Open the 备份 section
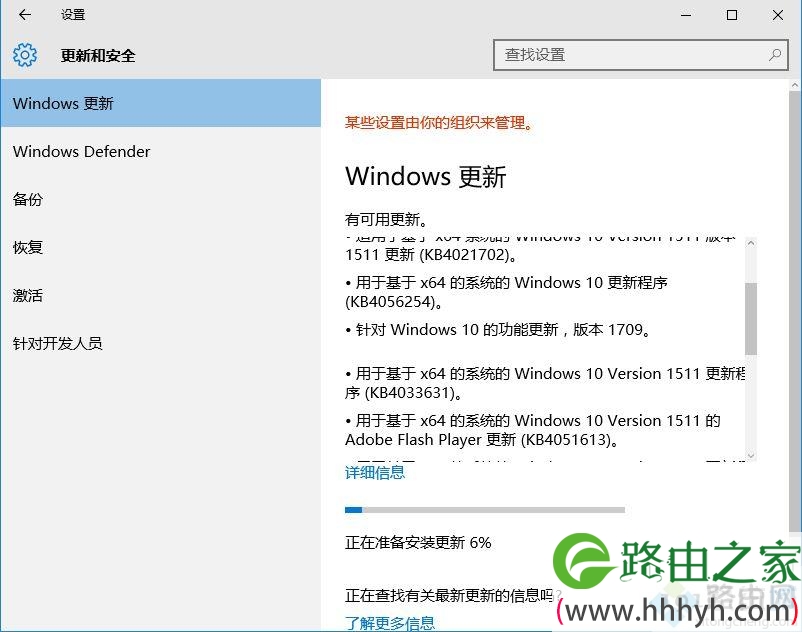Viewport: 802px width, 632px height. coord(161,199)
